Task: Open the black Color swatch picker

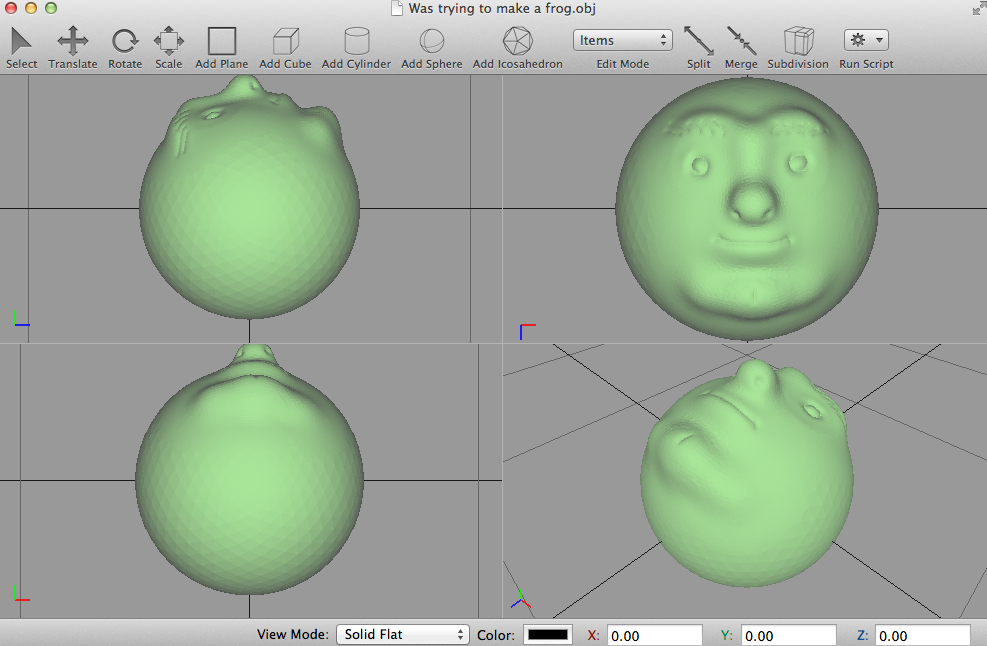Action: [x=548, y=634]
